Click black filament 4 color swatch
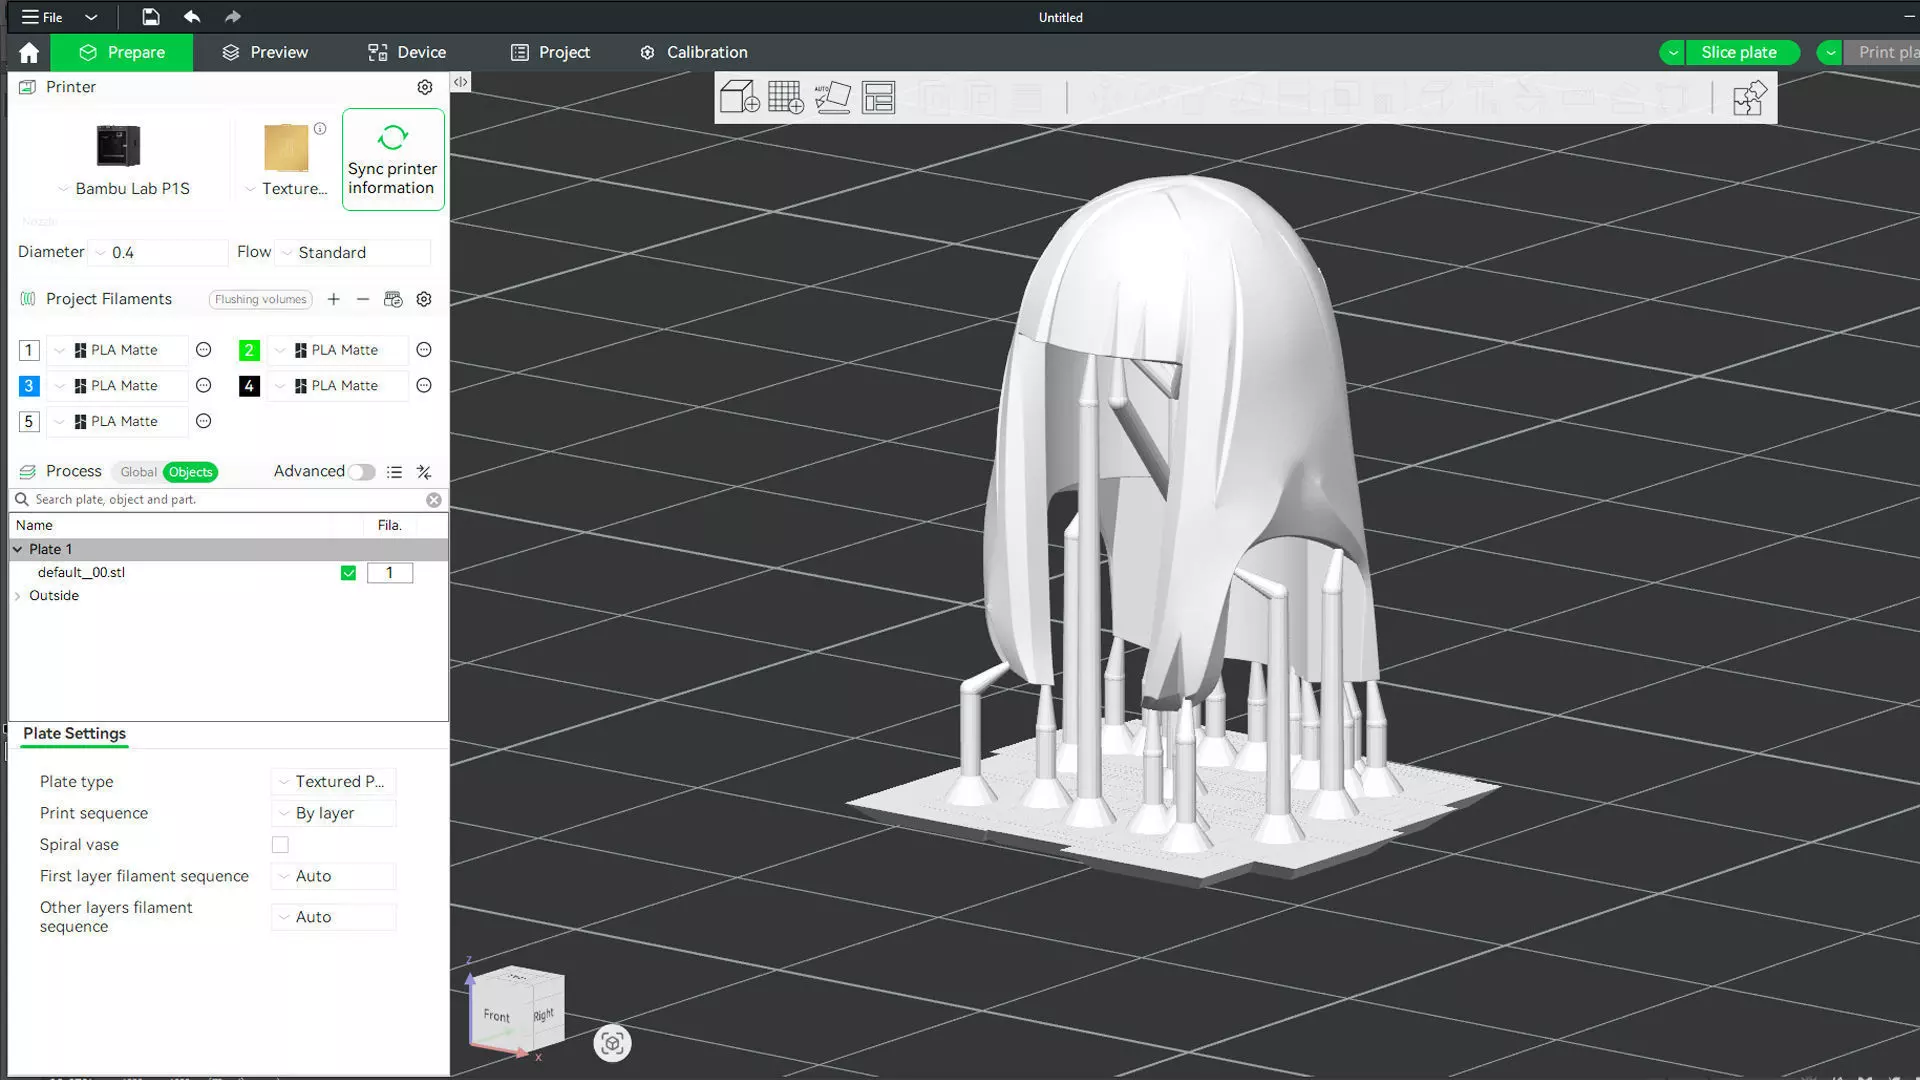This screenshot has width=1920, height=1080. point(249,386)
